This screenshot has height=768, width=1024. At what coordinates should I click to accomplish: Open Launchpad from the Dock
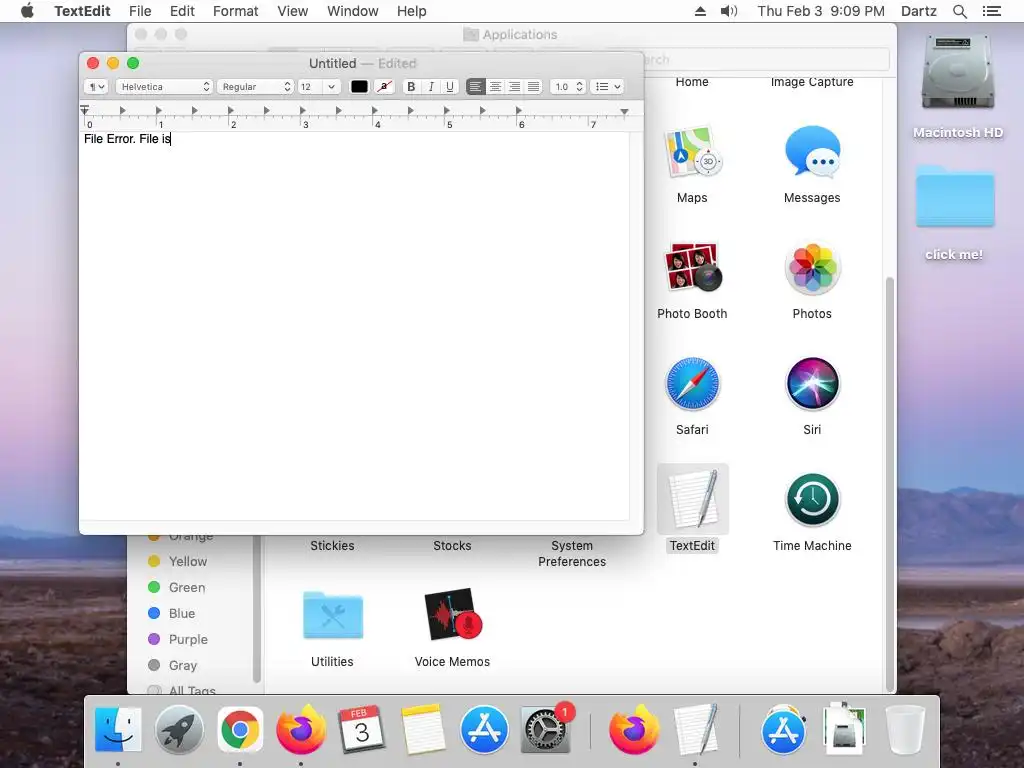pos(179,729)
